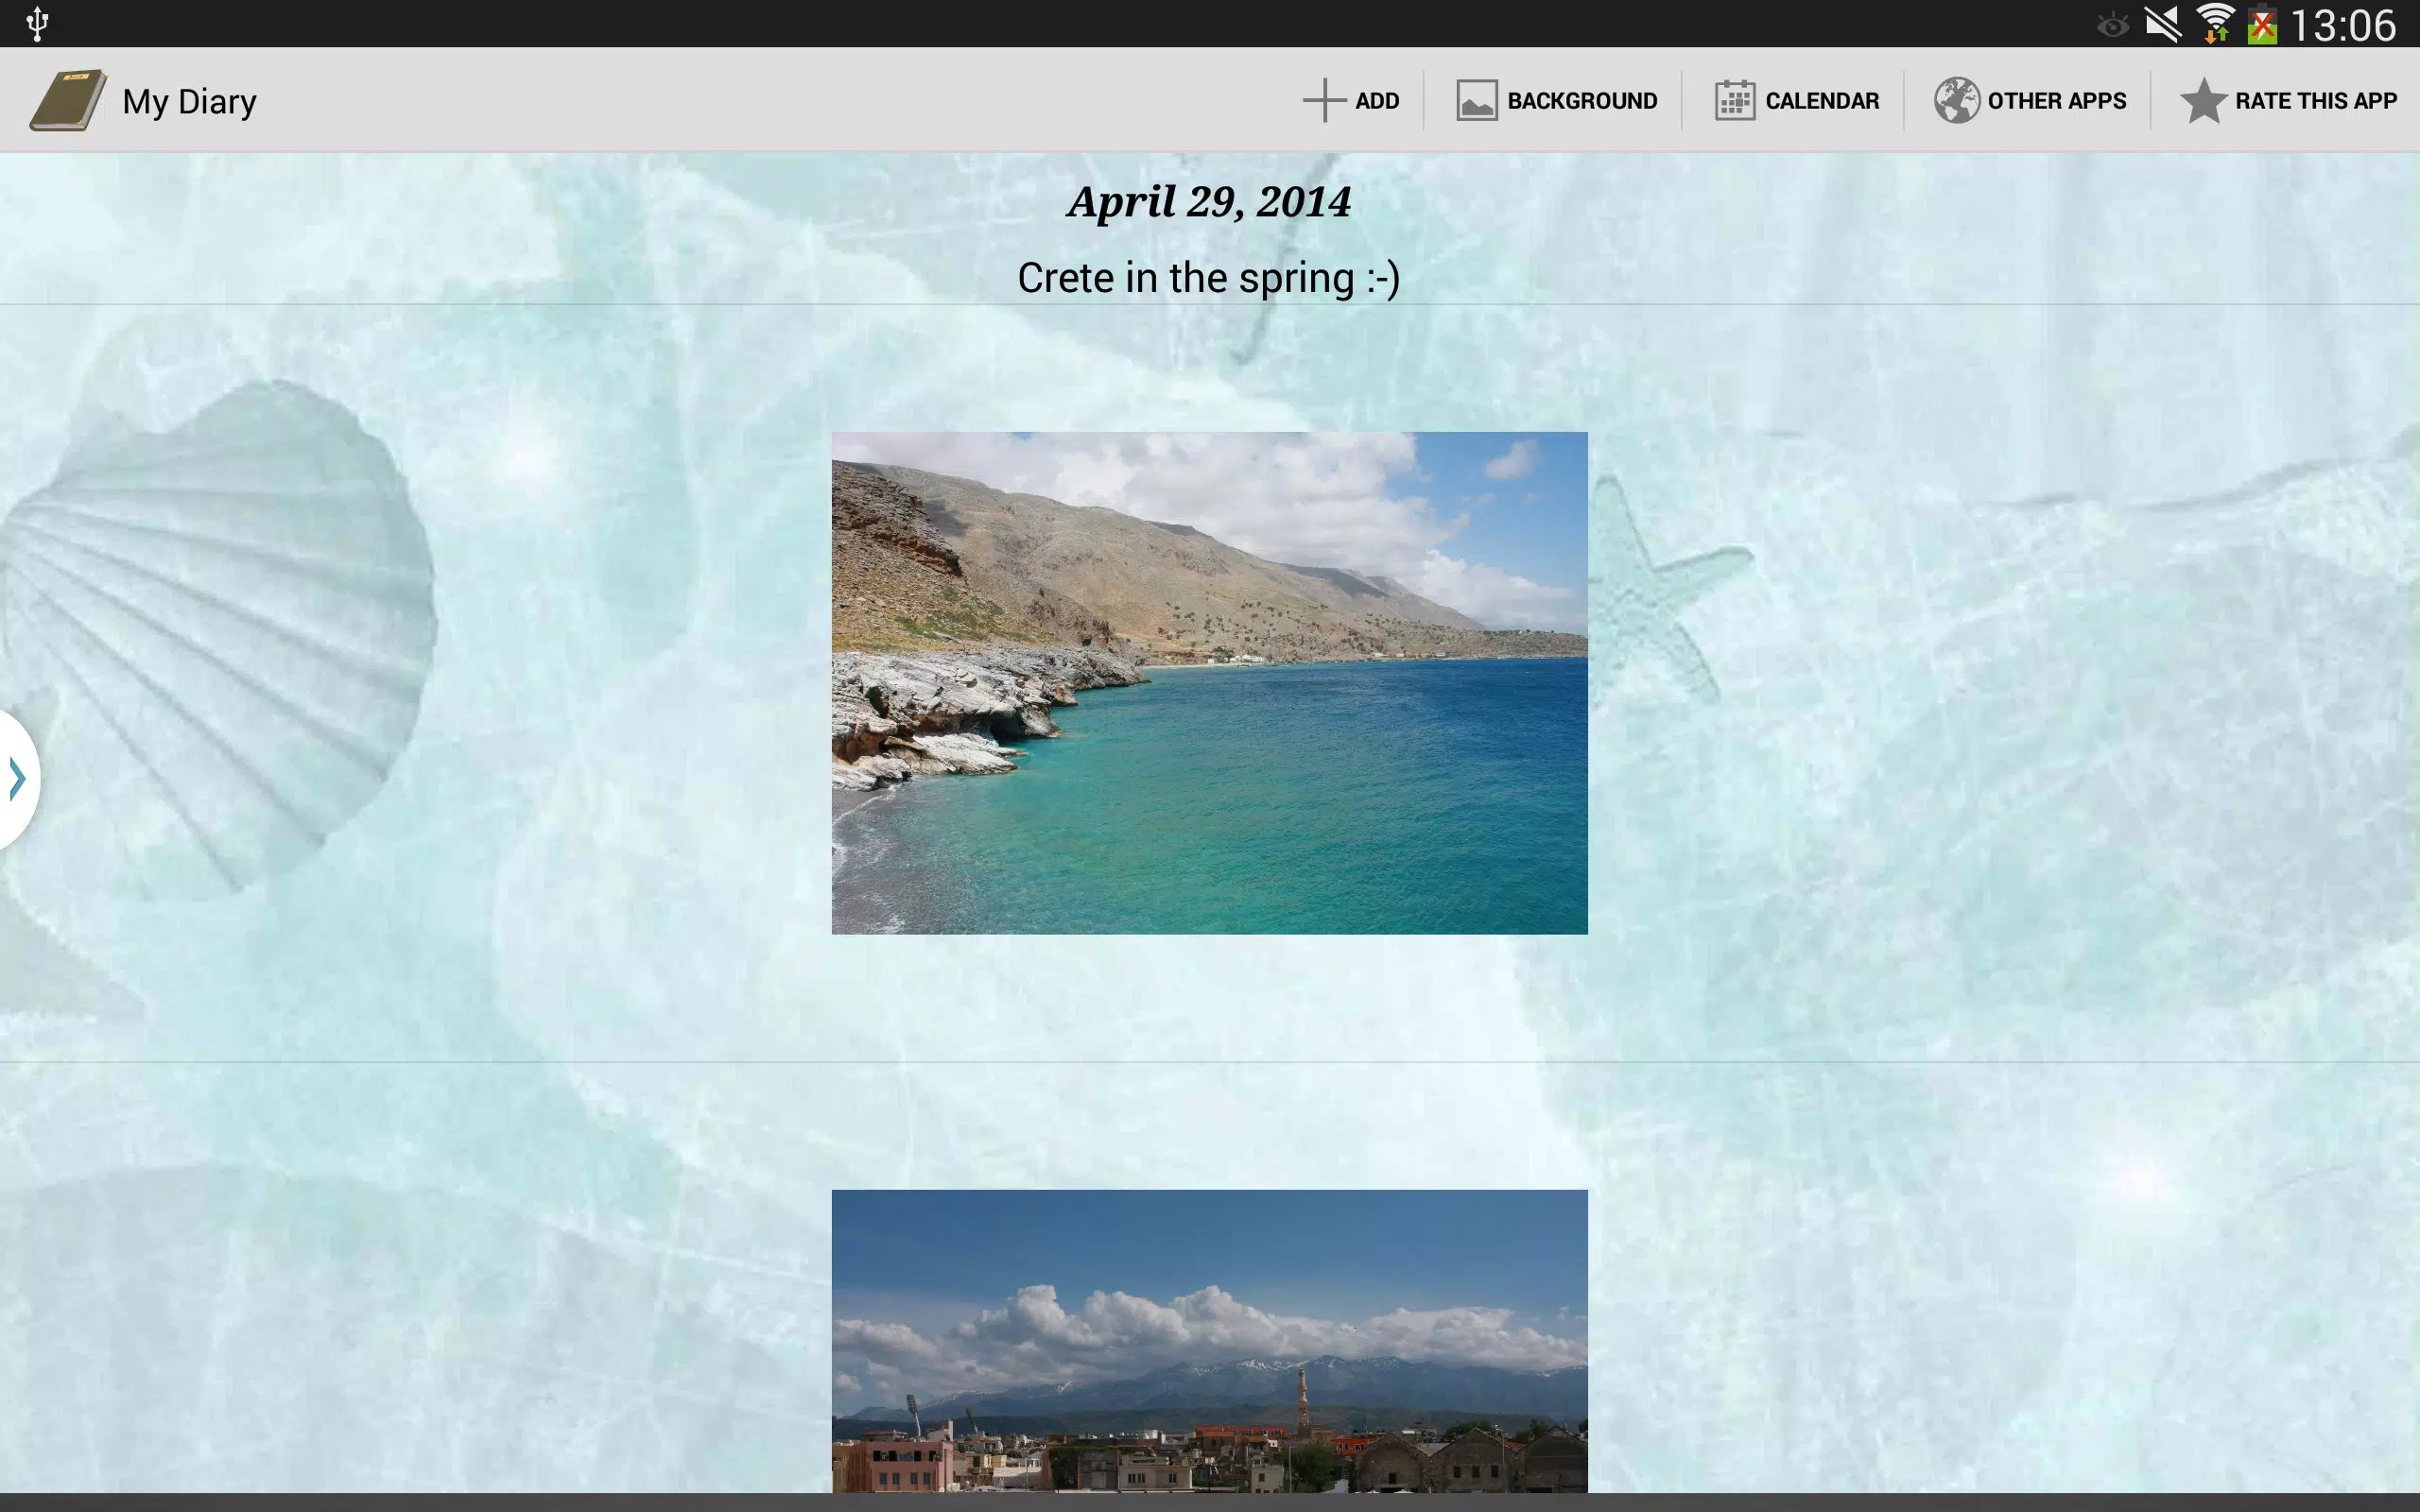2420x1512 pixels.
Task: Click the Wi-Fi status icon
Action: pos(2216,24)
